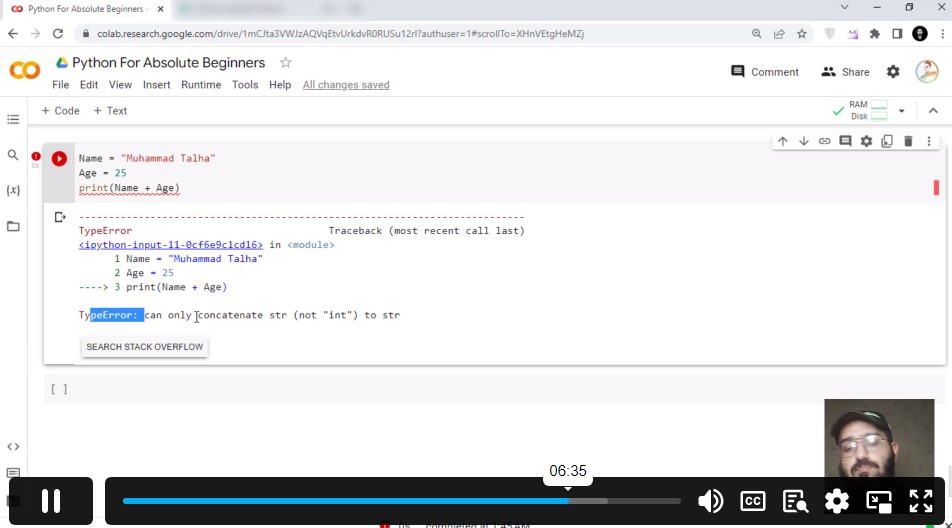This screenshot has height=528, width=952.
Task: Add a new Text cell
Action: pos(110,111)
